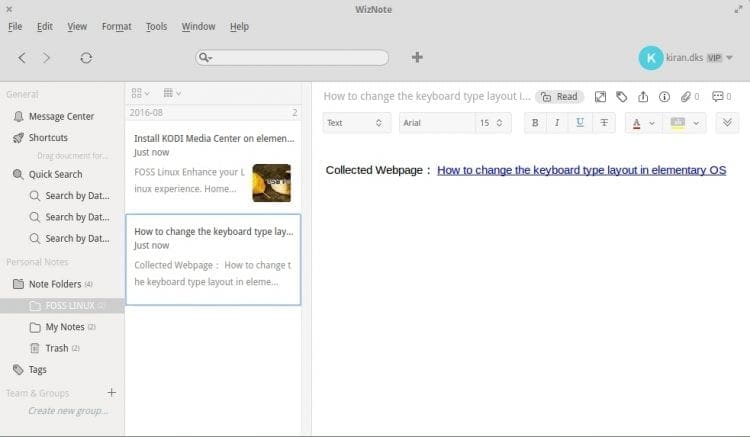Open the File menu
Viewport: 750px width, 437px height.
point(15,26)
